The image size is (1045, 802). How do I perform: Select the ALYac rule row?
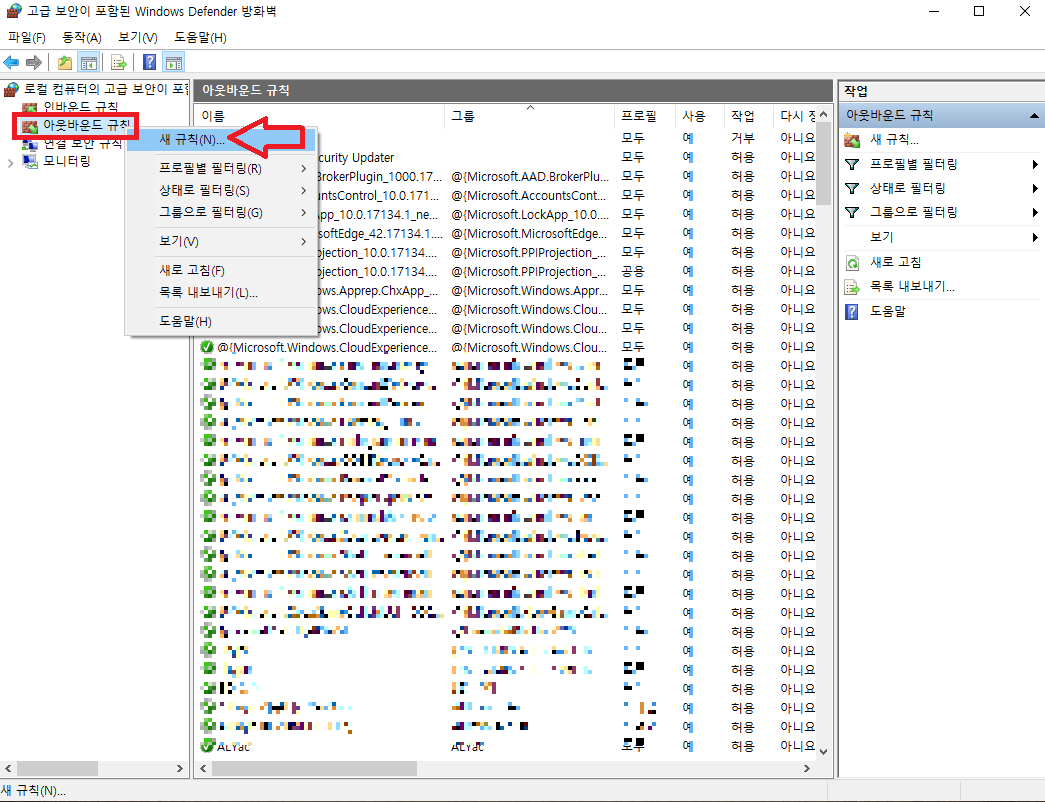507,746
